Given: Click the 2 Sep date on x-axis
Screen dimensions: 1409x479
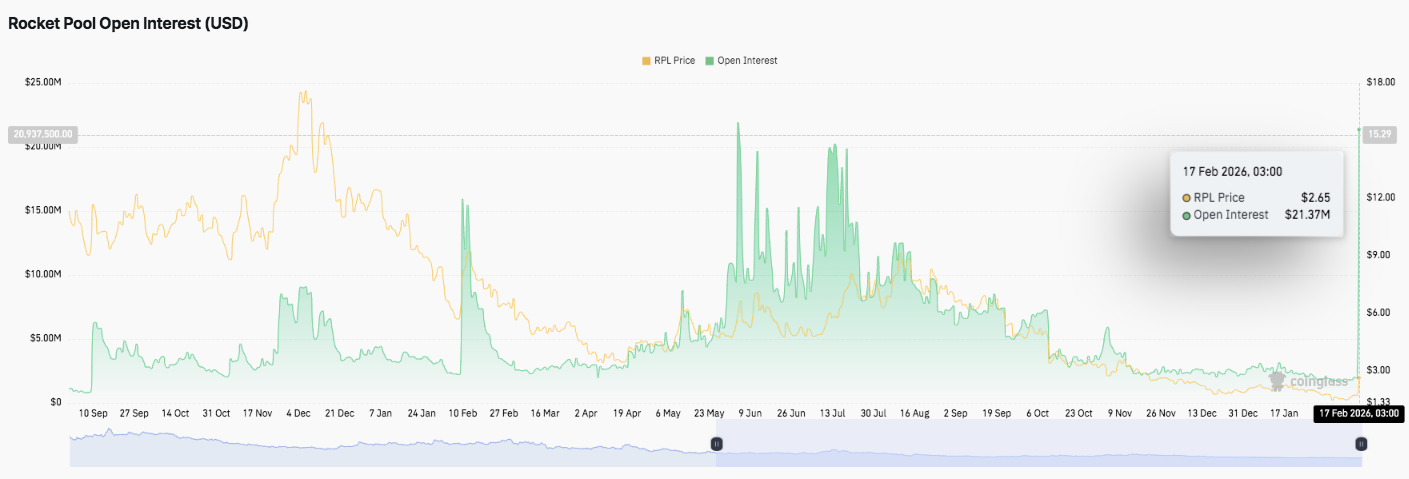Looking at the screenshot, I should coord(954,413).
